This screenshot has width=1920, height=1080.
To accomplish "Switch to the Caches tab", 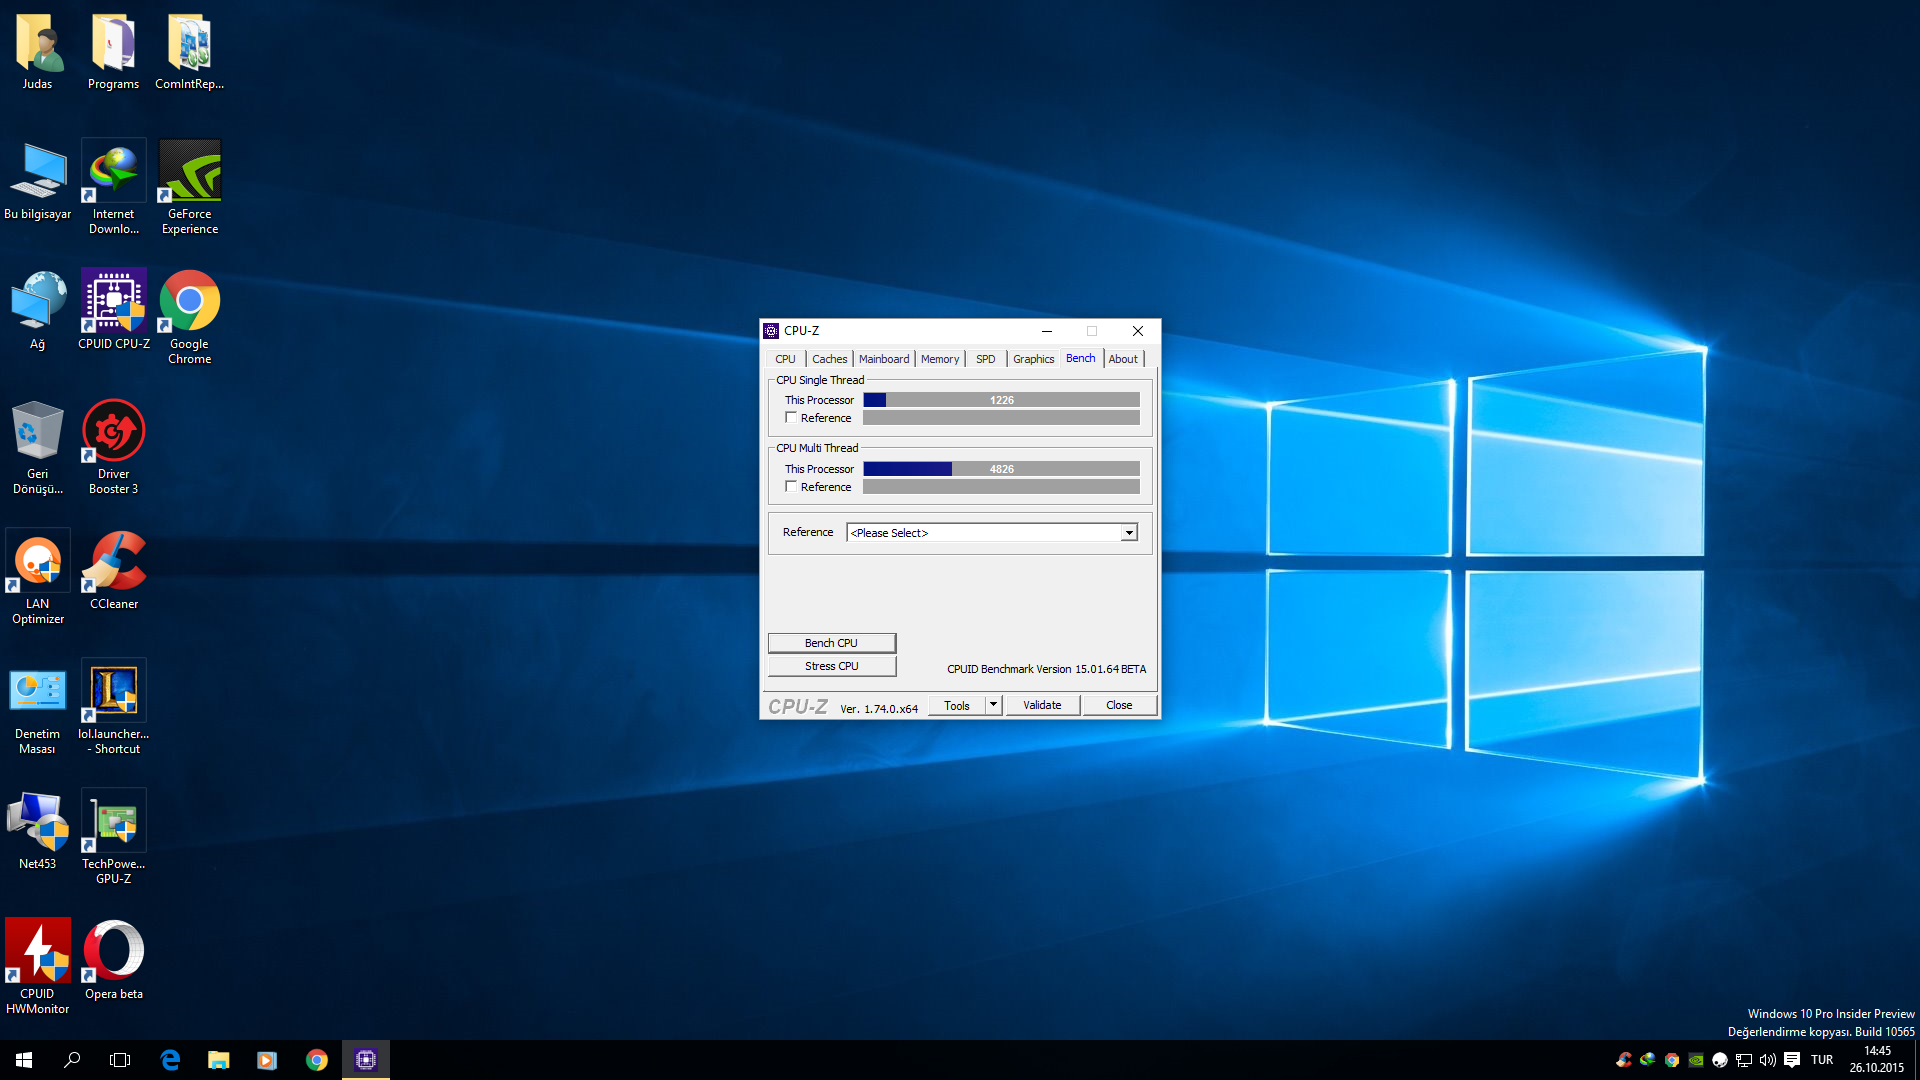I will 829,359.
